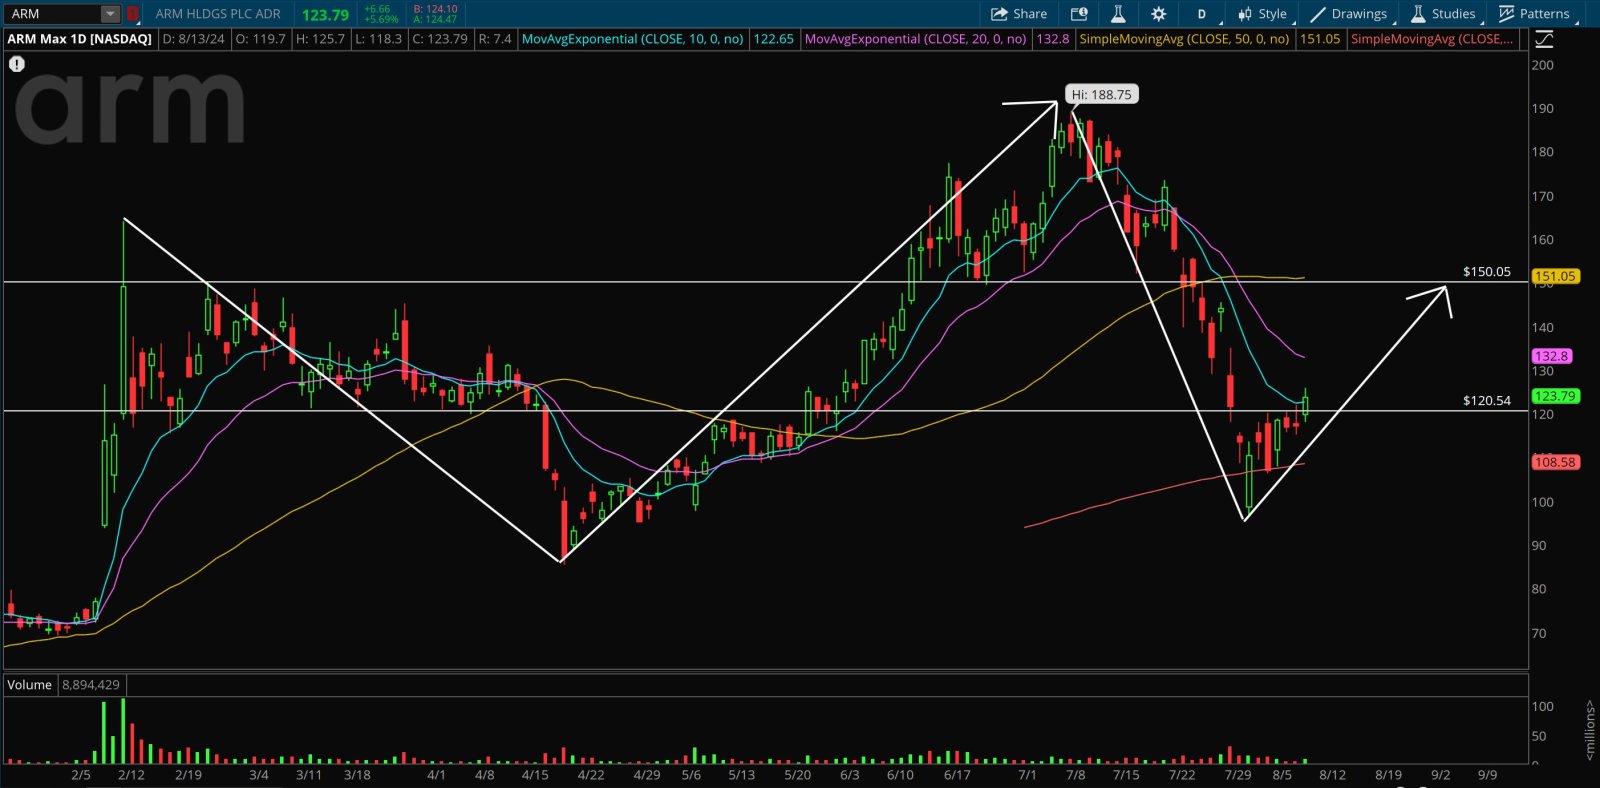The height and width of the screenshot is (788, 1600).
Task: Click the drawing tool icon right of study labels
Action: (x=1544, y=39)
